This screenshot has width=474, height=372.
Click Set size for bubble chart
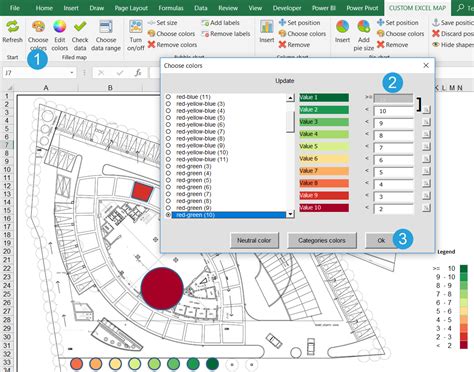point(162,23)
